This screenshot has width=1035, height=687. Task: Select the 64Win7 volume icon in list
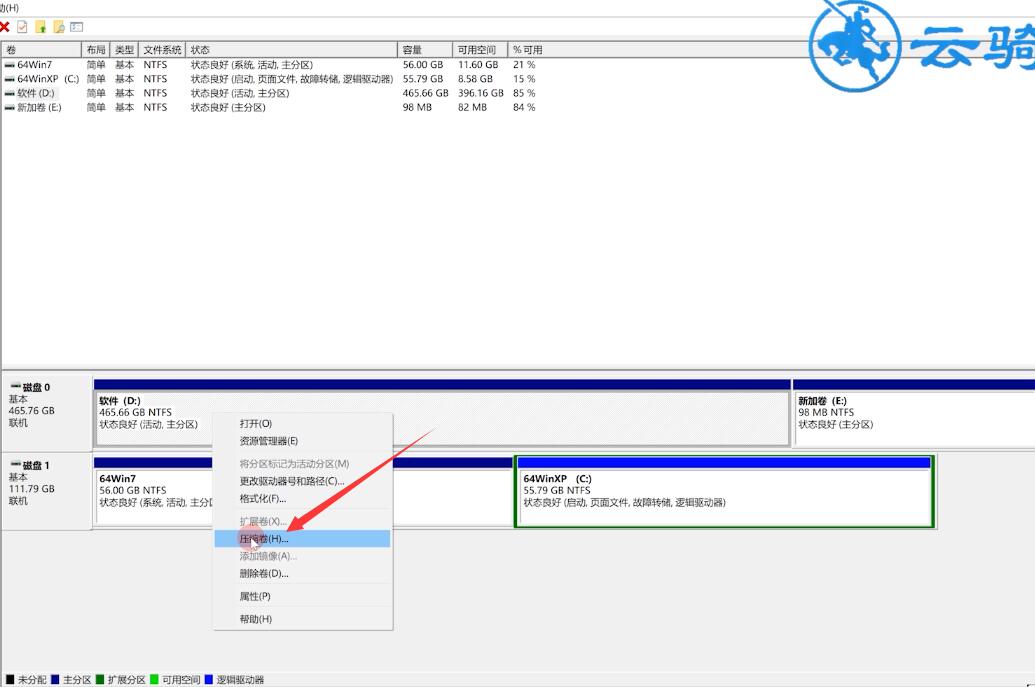[x=10, y=65]
